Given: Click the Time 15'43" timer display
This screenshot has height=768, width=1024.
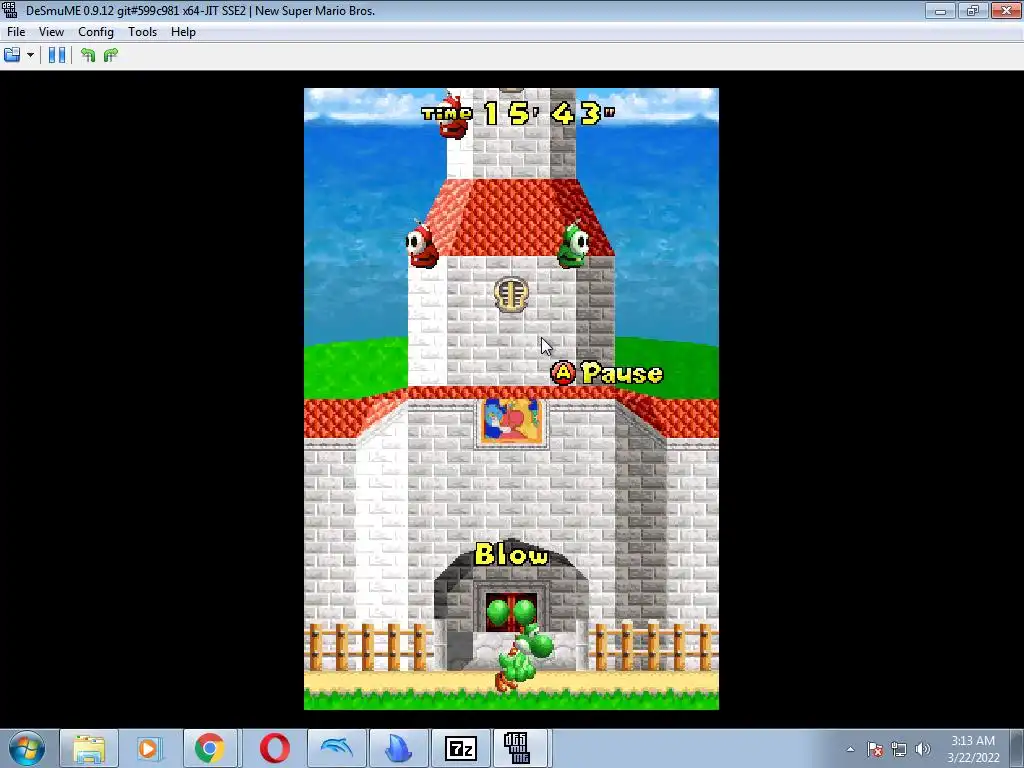Looking at the screenshot, I should point(519,113).
